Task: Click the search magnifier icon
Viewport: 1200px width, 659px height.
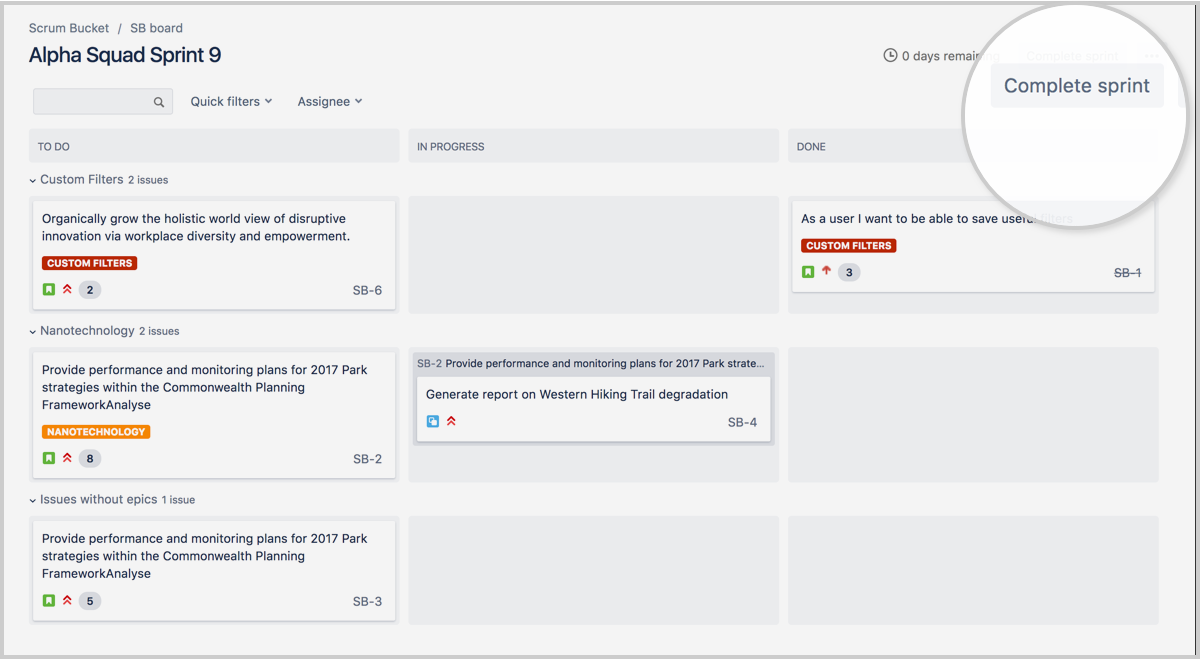Action: (159, 101)
